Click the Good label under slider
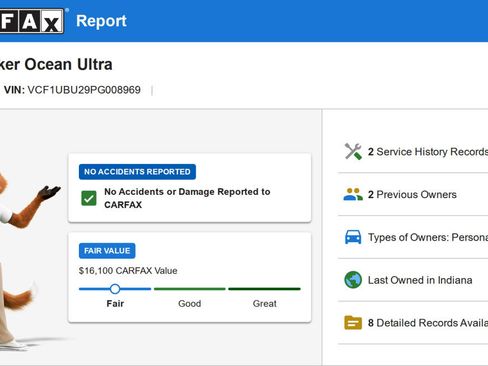Viewport: 488px width, 366px height. tap(190, 304)
